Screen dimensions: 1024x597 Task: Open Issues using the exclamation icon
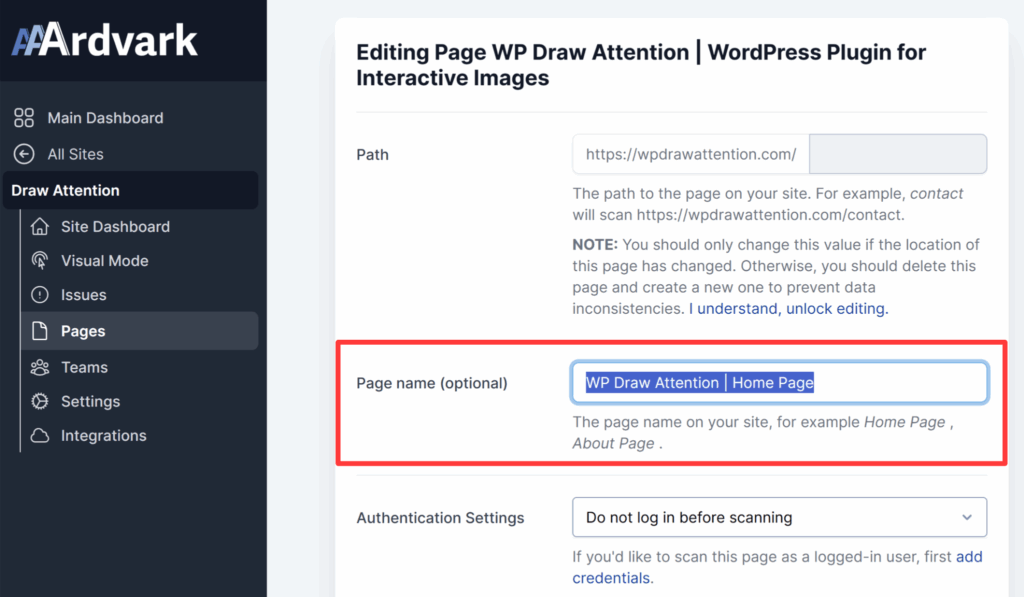38,295
